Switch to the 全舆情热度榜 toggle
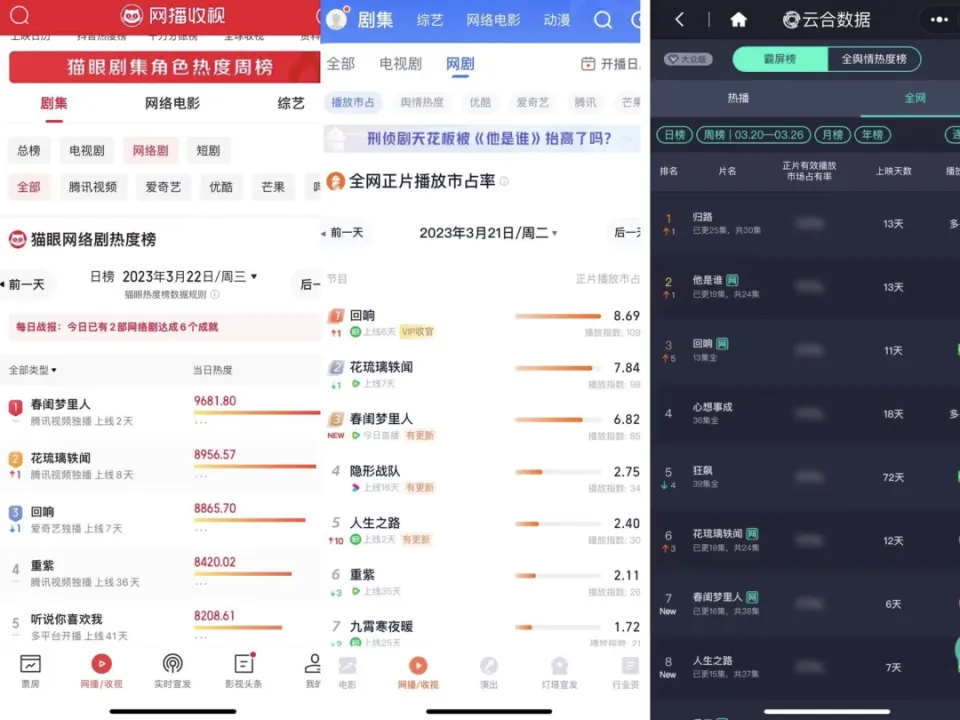This screenshot has width=960, height=720. (x=874, y=59)
